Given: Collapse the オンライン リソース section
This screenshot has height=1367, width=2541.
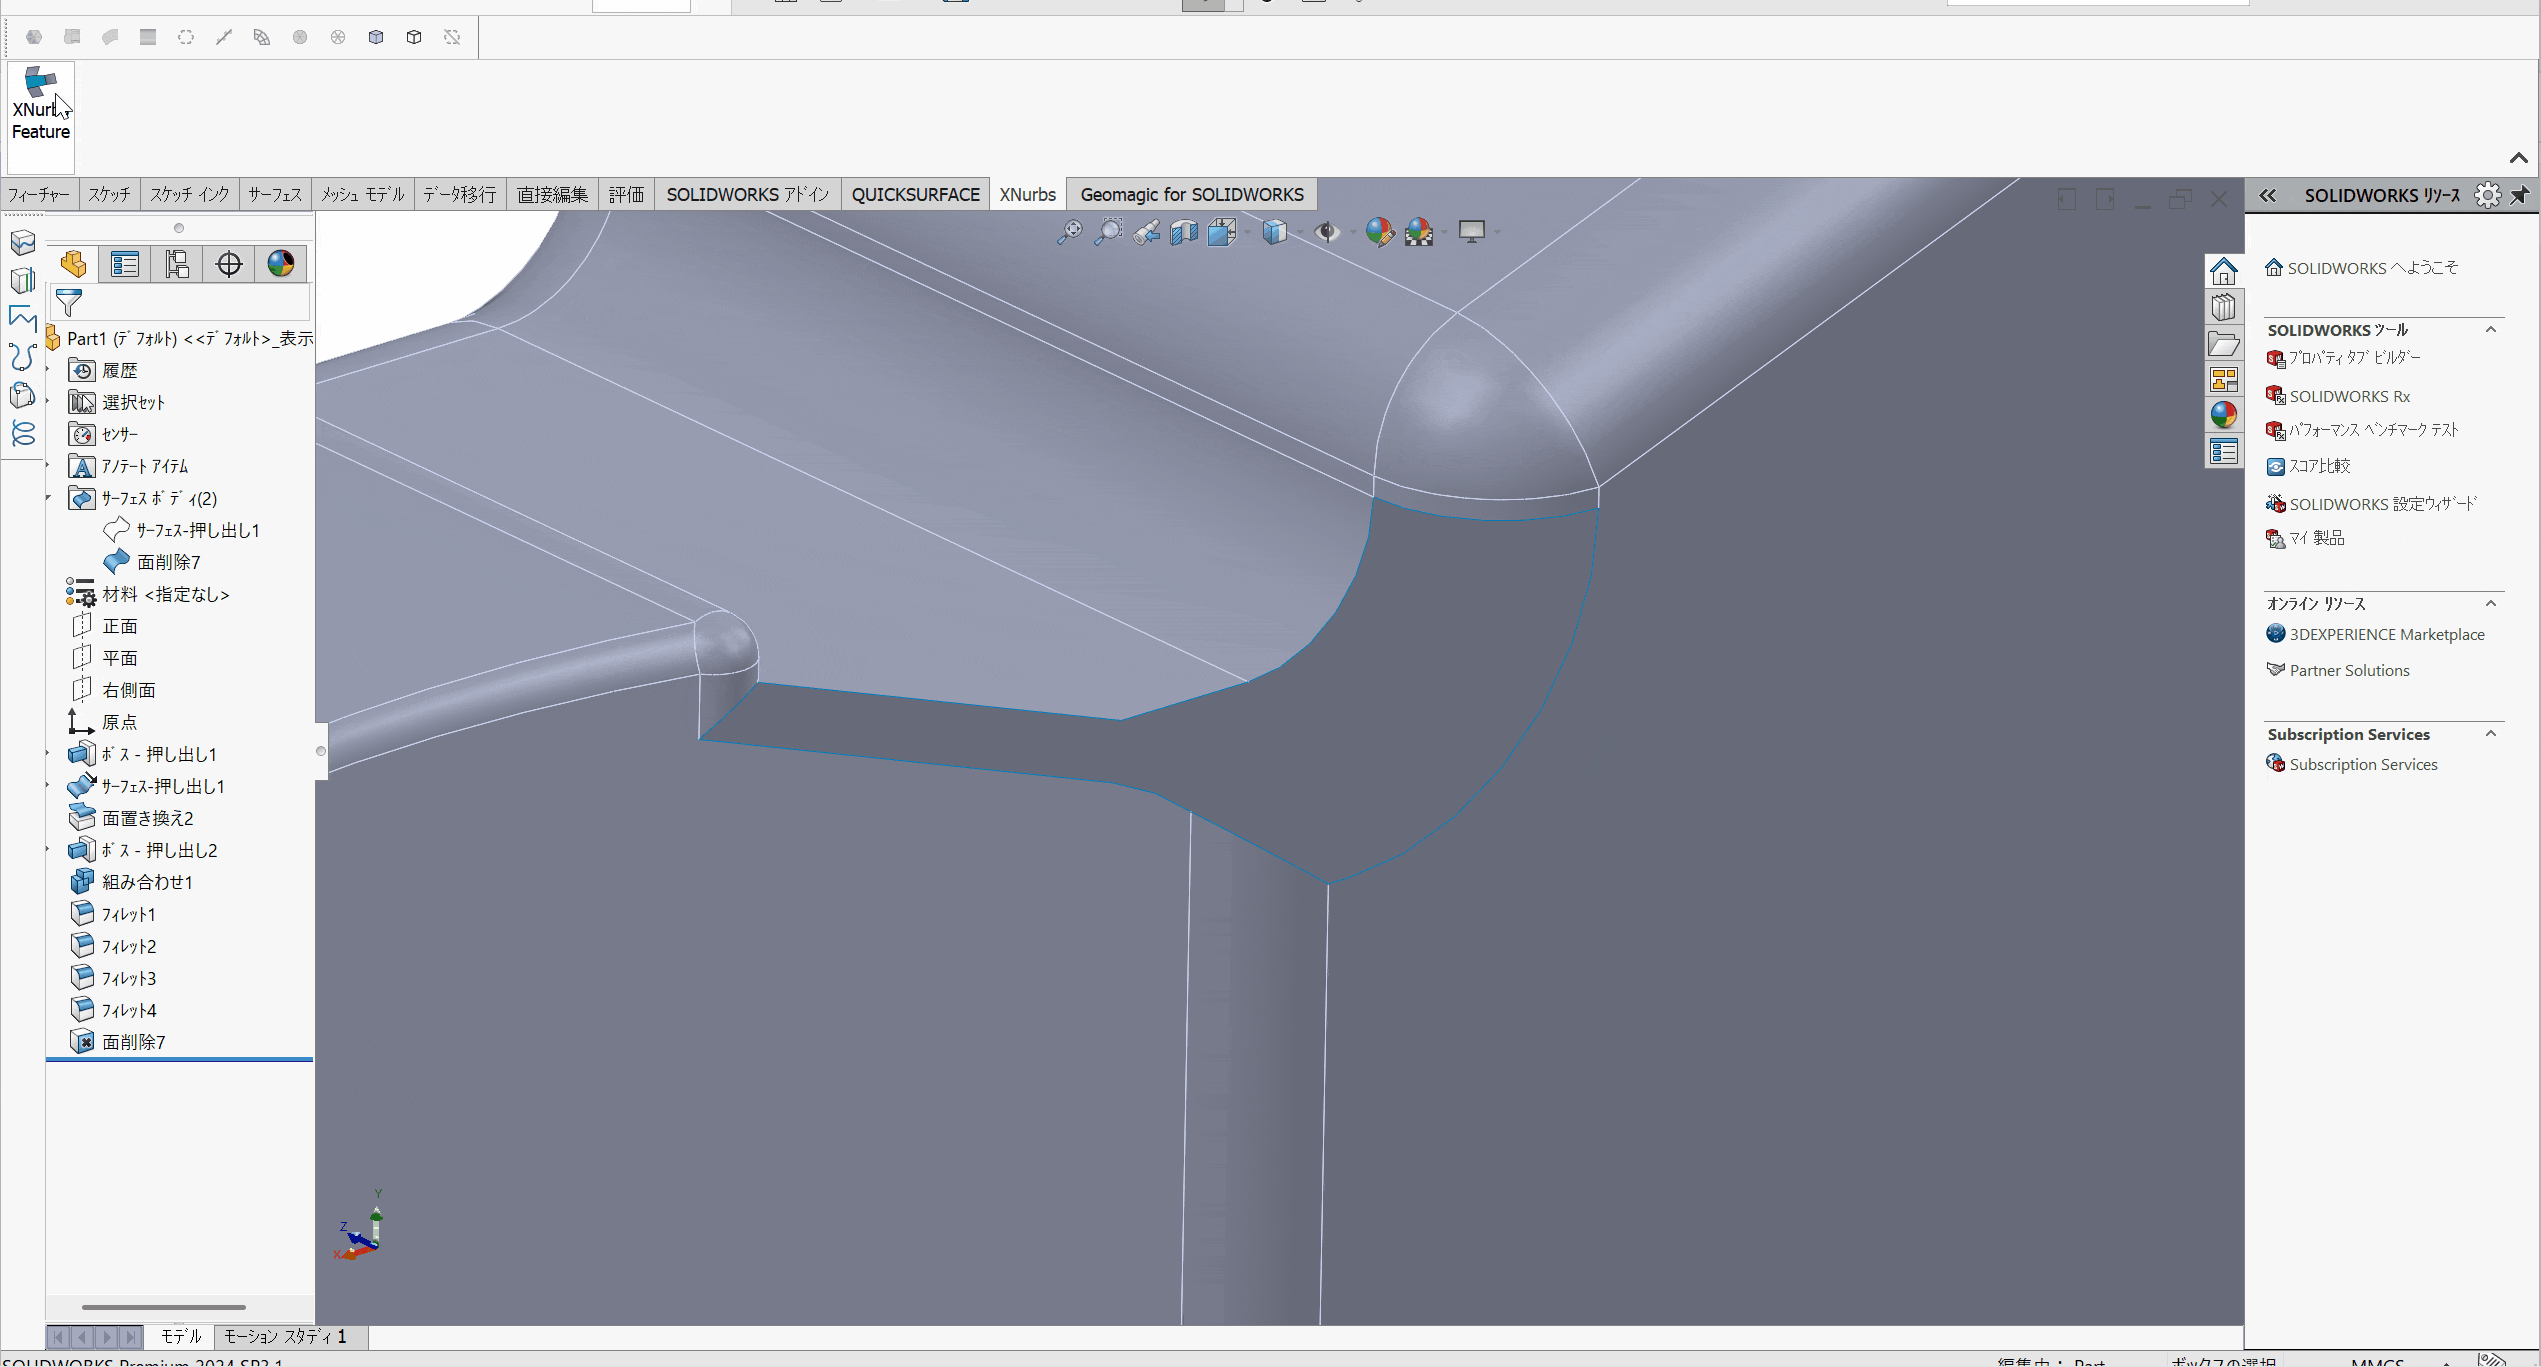Looking at the screenshot, I should 2491,604.
